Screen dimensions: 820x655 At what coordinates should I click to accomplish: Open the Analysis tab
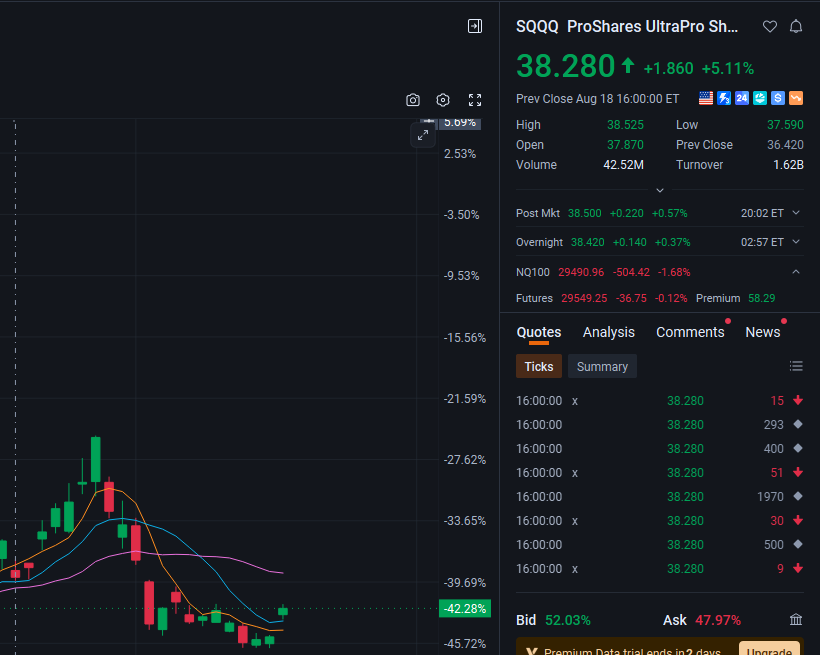(x=609, y=332)
